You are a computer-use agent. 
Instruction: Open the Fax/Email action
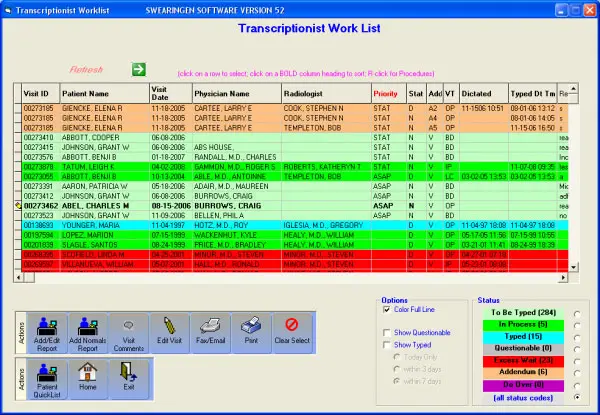(x=210, y=334)
